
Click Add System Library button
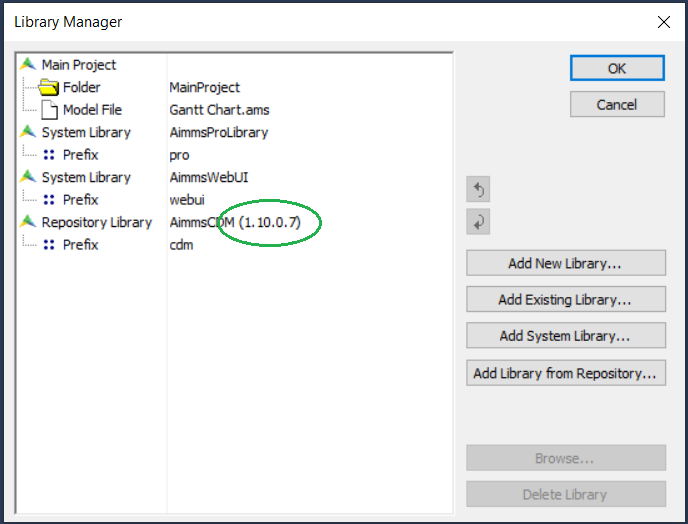coord(566,336)
